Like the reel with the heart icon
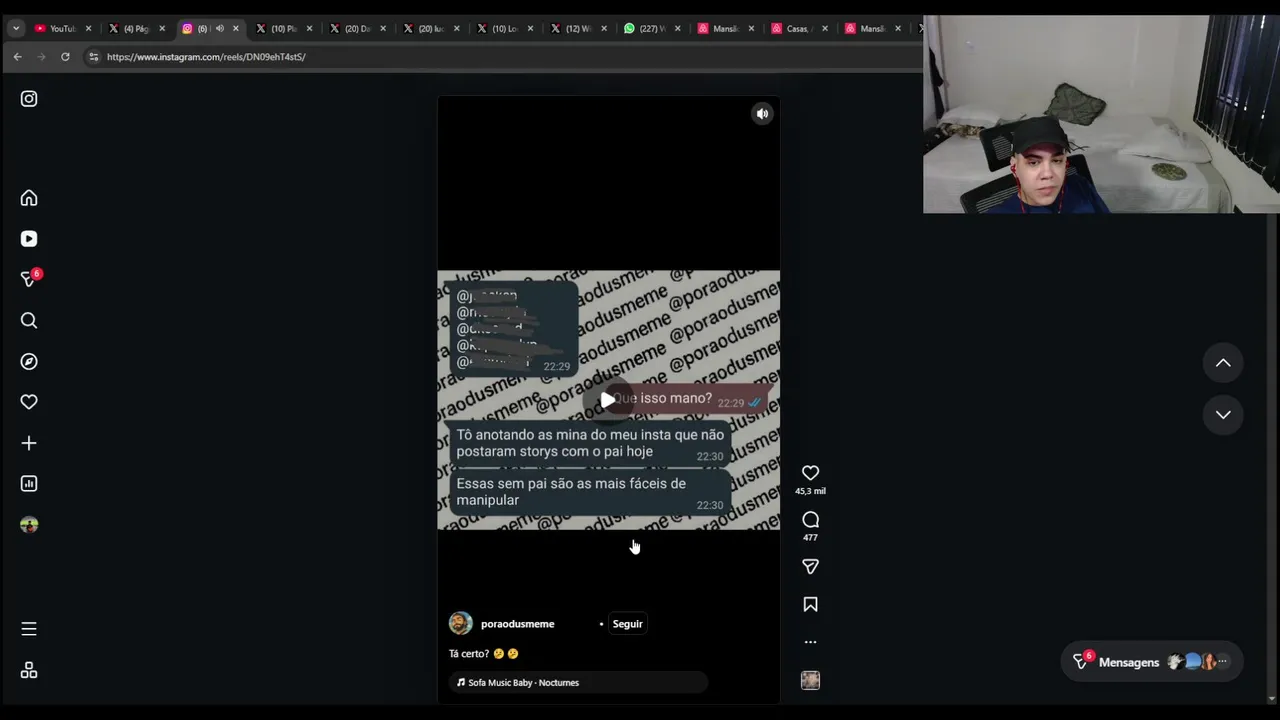This screenshot has height=720, width=1280. pyautogui.click(x=810, y=473)
